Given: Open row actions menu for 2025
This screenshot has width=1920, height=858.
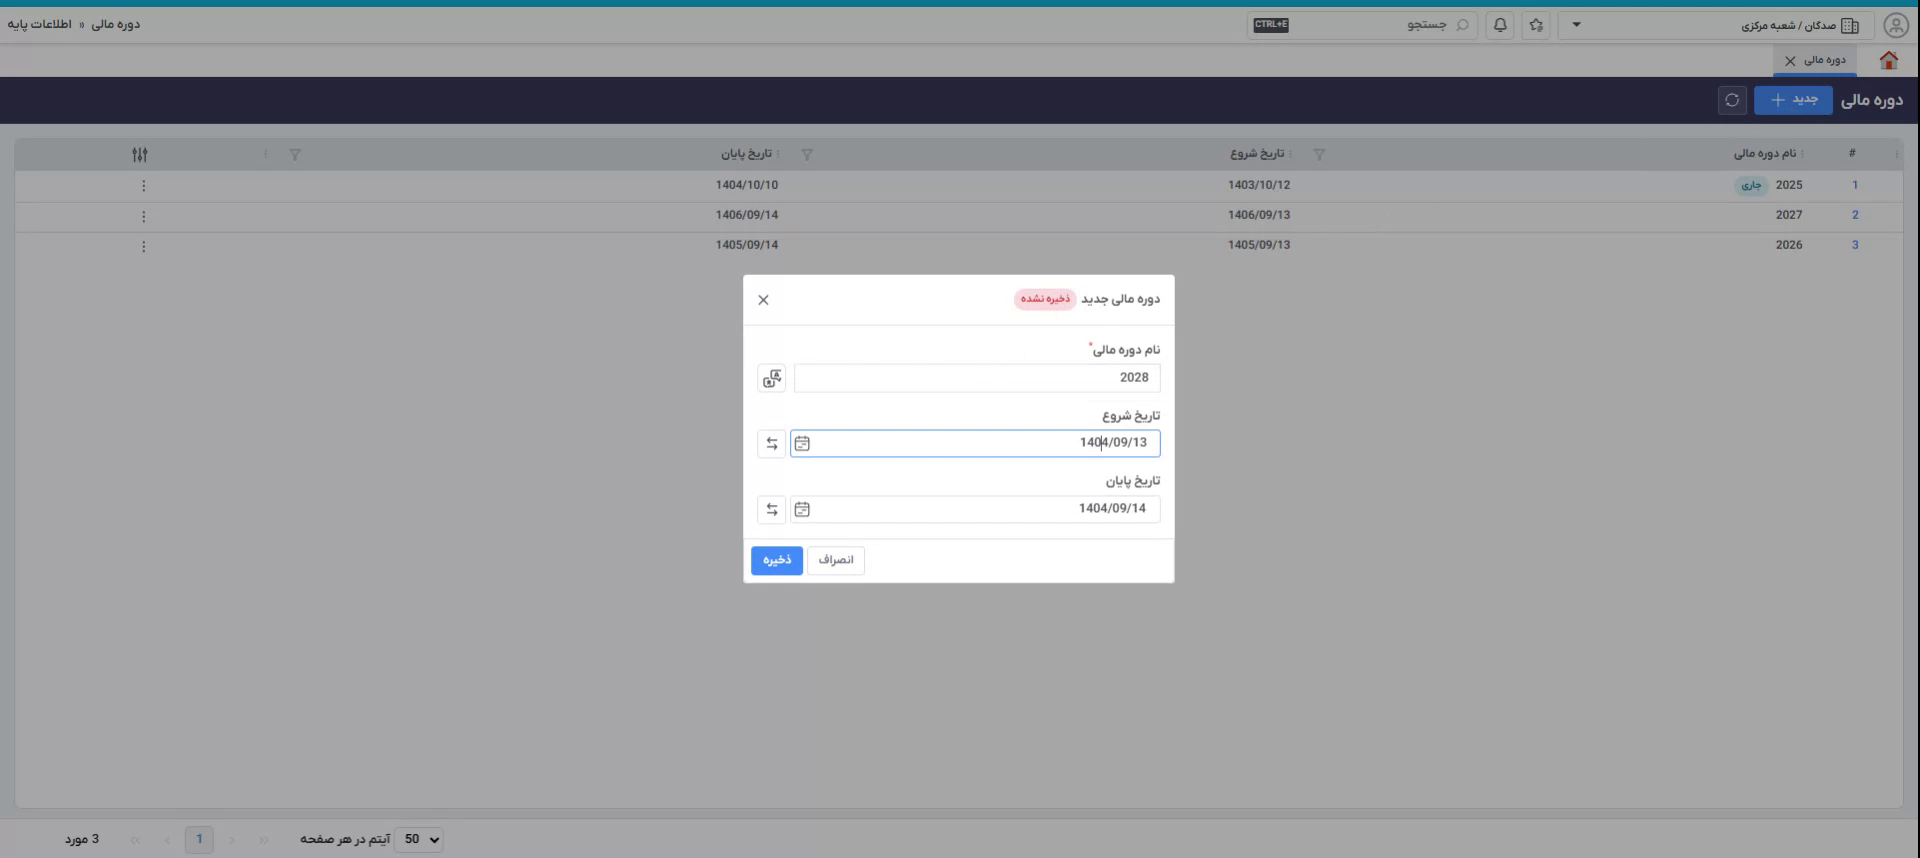Looking at the screenshot, I should pos(144,186).
